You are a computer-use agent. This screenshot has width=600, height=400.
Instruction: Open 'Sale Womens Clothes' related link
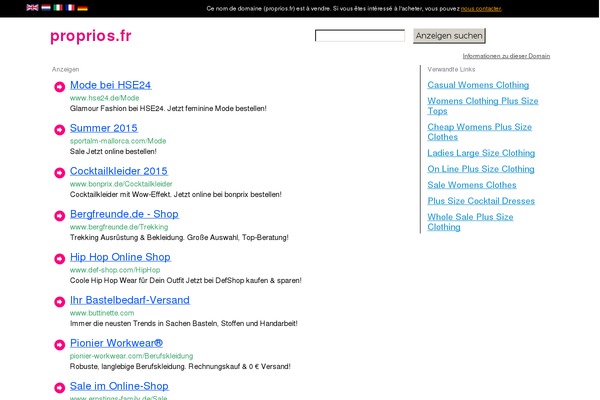coord(472,185)
